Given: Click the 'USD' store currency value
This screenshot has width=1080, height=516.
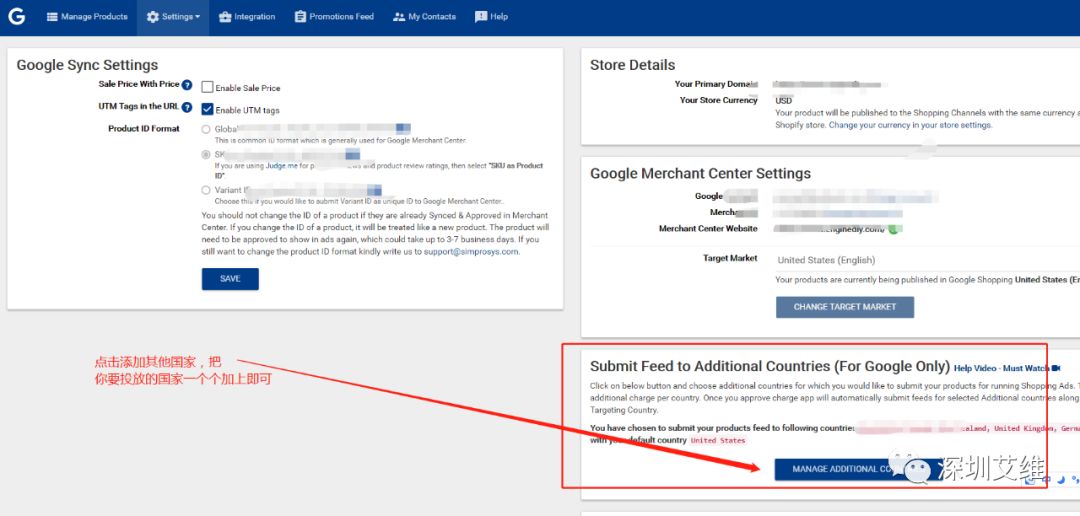Looking at the screenshot, I should click(784, 101).
